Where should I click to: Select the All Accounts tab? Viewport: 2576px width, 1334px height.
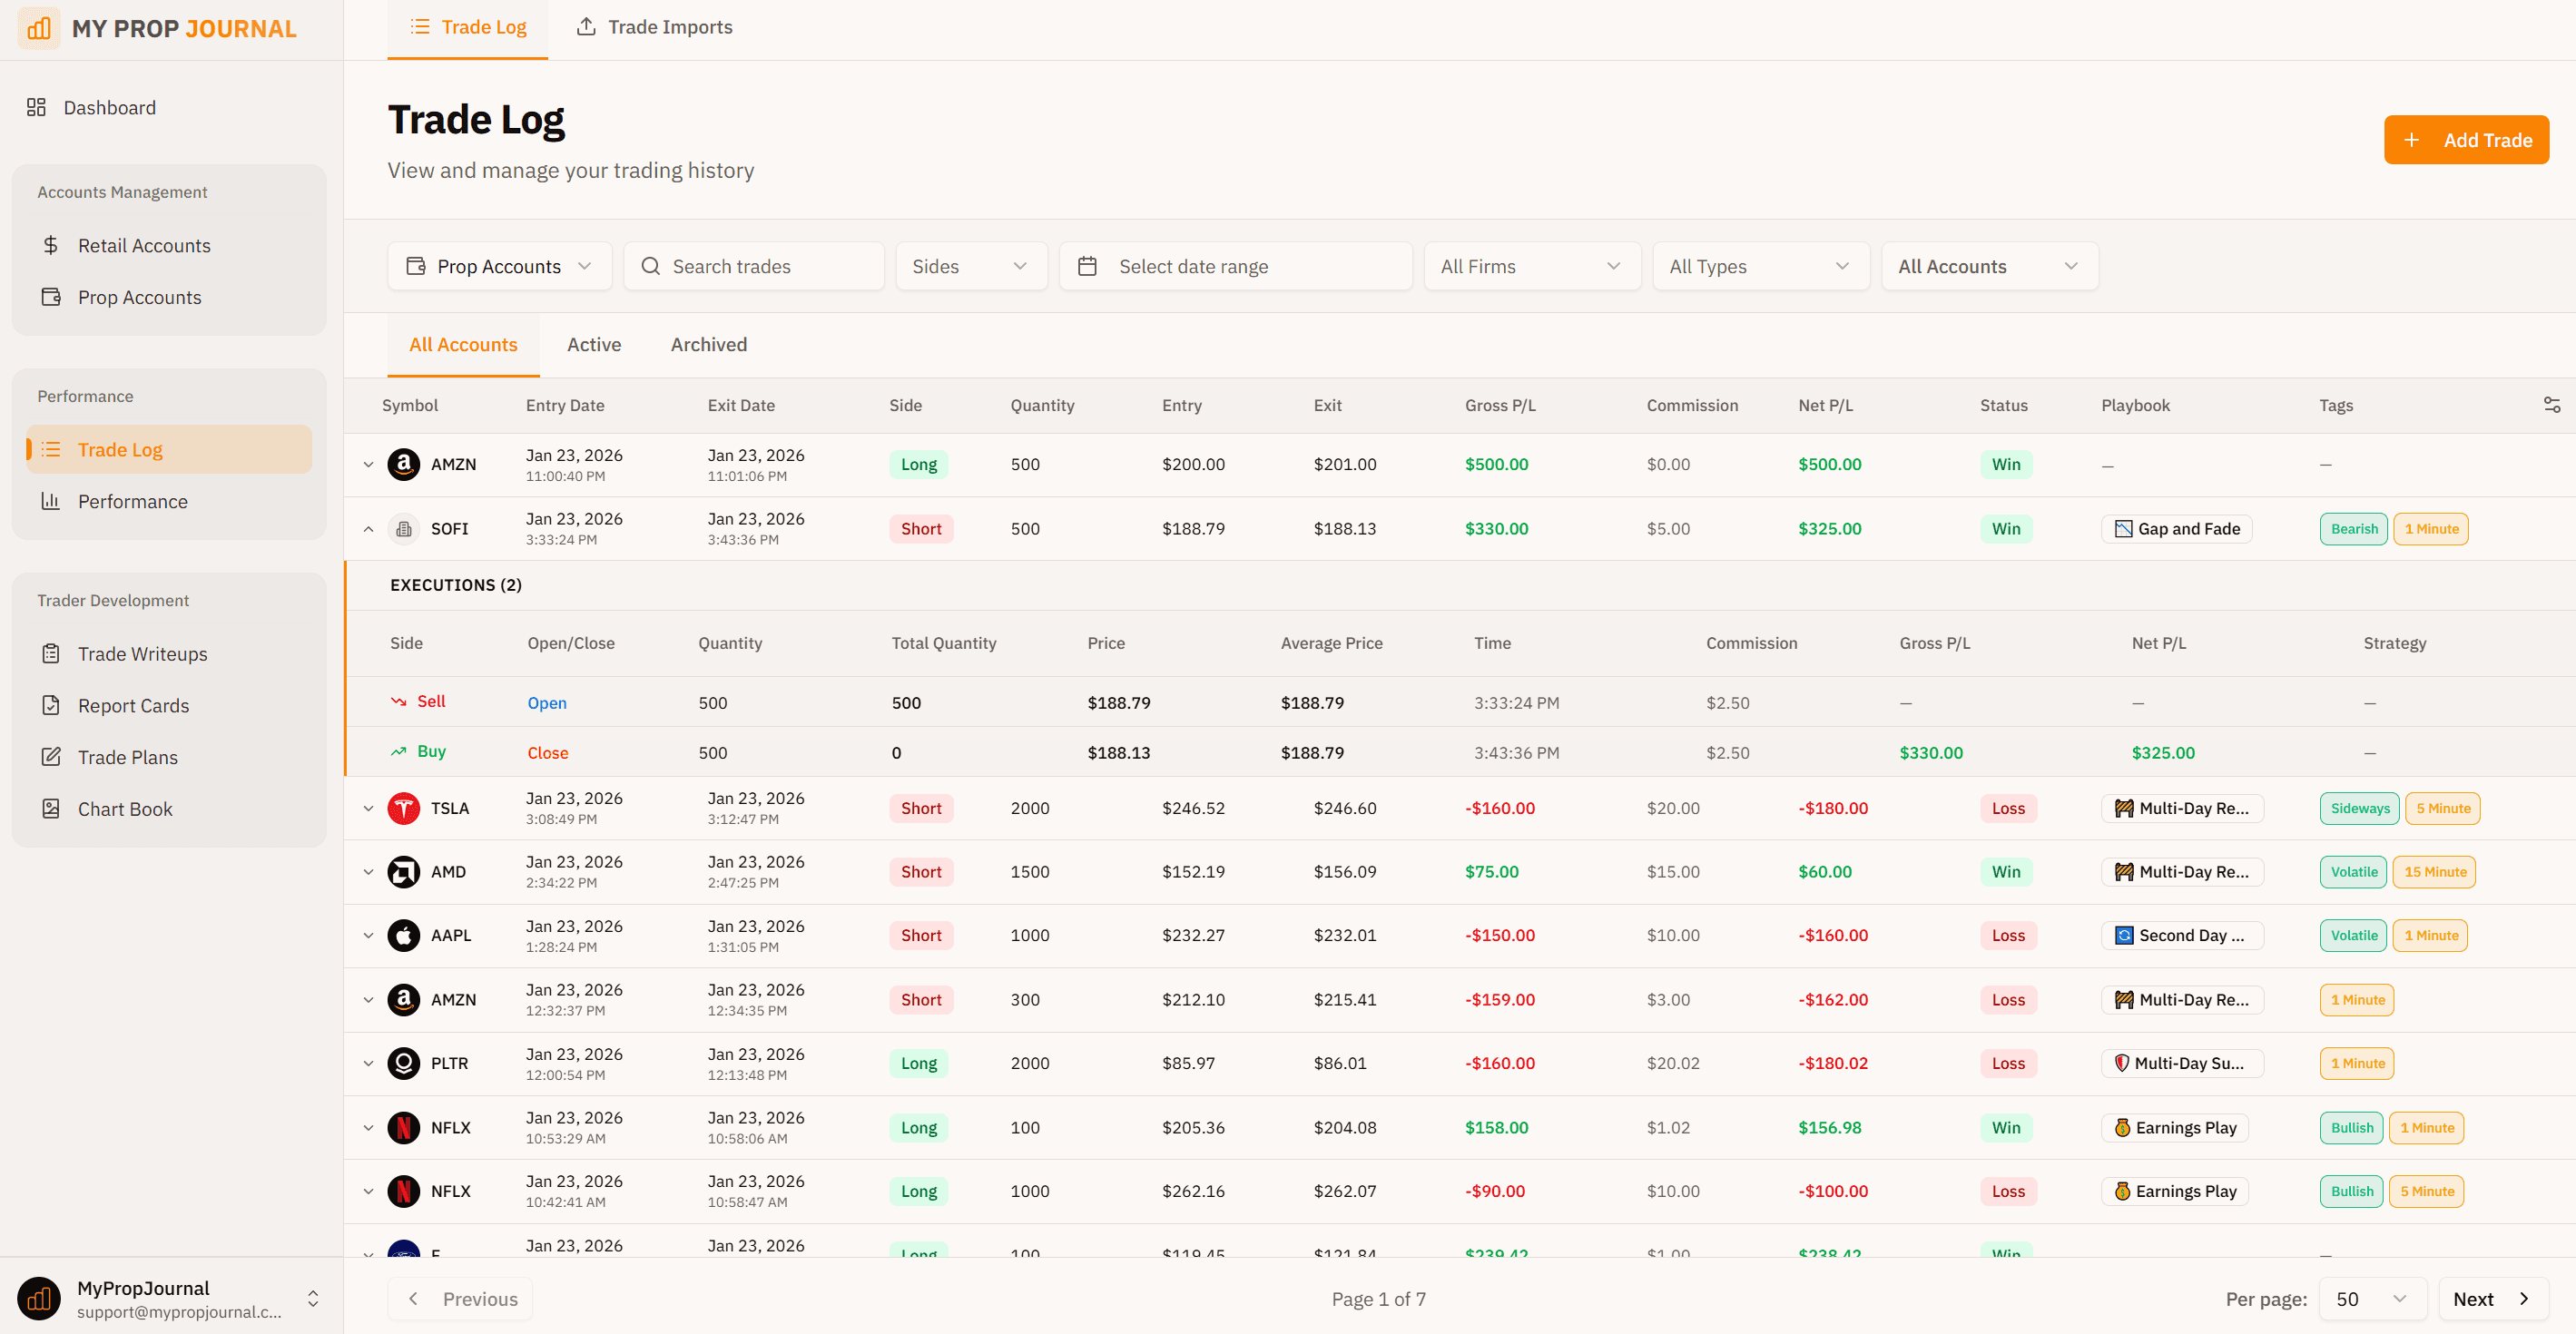pos(463,344)
